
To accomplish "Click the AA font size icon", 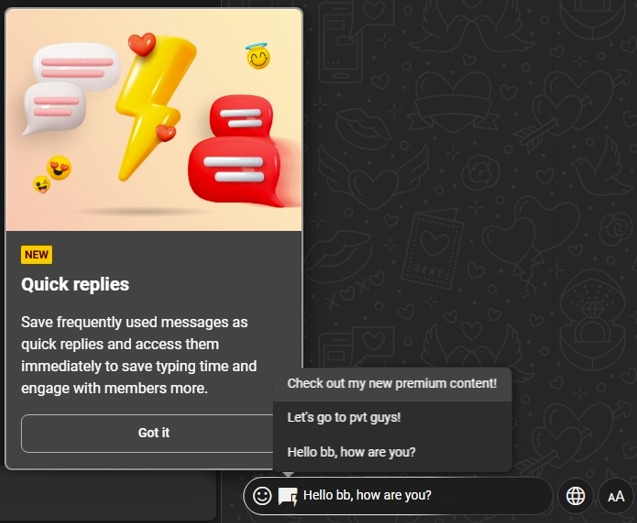I will 616,497.
